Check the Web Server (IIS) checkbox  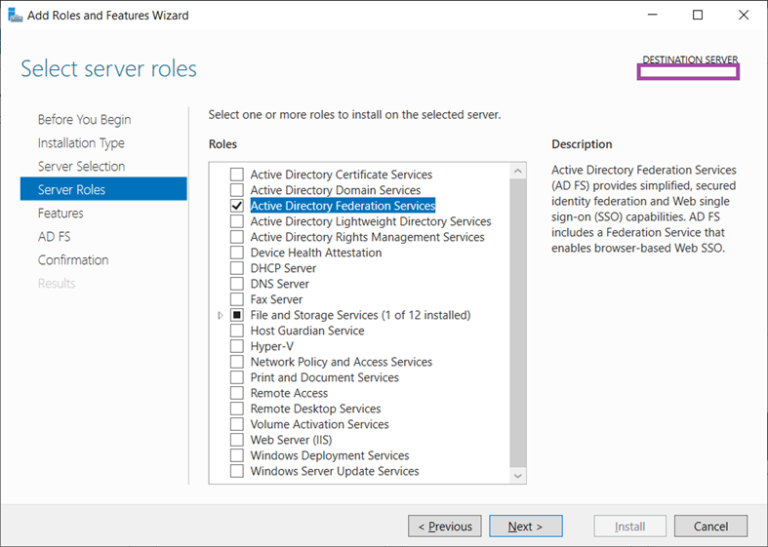tap(237, 440)
